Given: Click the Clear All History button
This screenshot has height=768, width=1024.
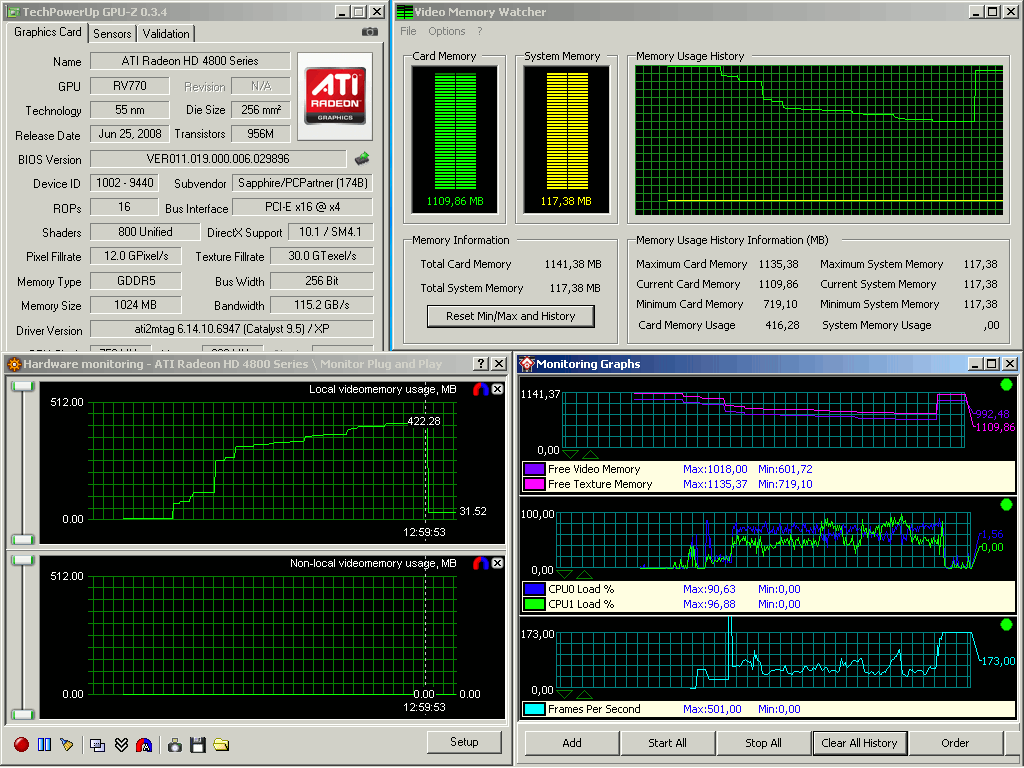Looking at the screenshot, I should click(860, 743).
